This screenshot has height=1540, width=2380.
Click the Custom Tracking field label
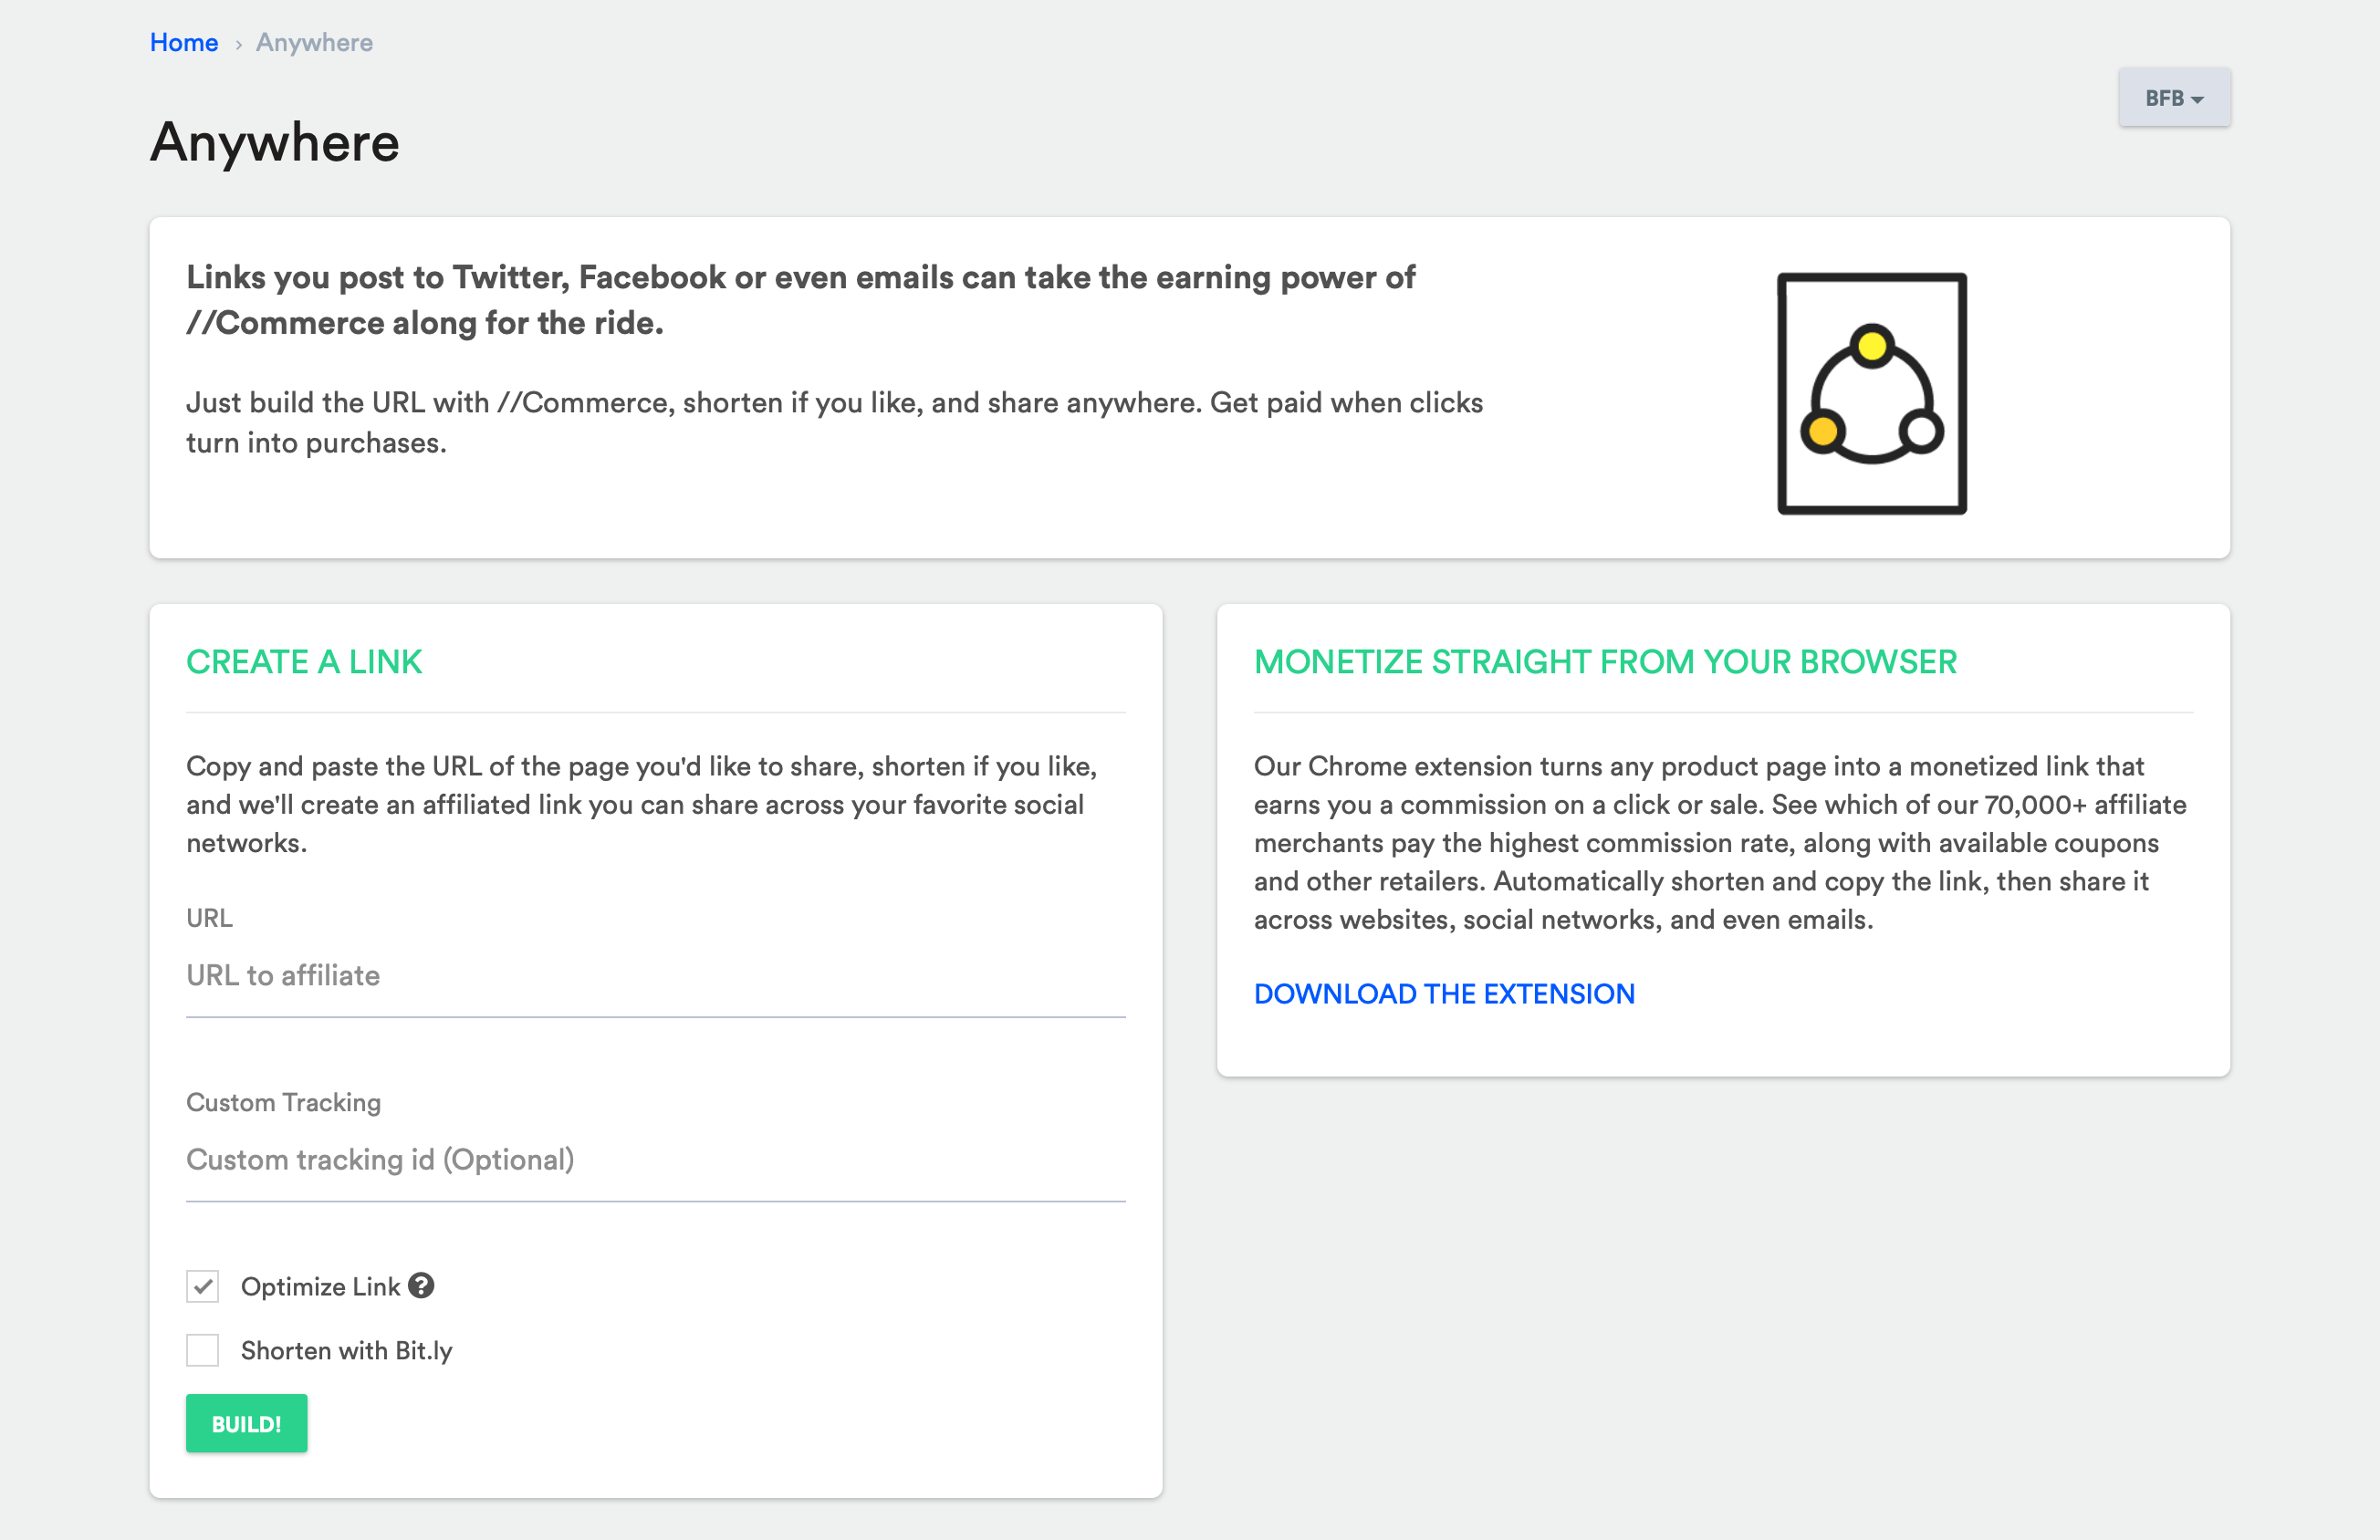point(283,1102)
